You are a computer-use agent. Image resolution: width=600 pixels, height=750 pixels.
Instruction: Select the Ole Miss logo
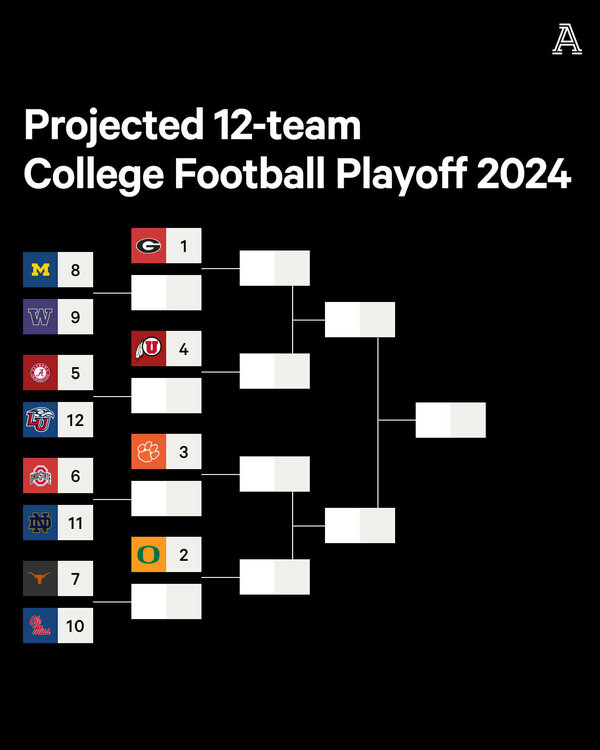pos(40,626)
